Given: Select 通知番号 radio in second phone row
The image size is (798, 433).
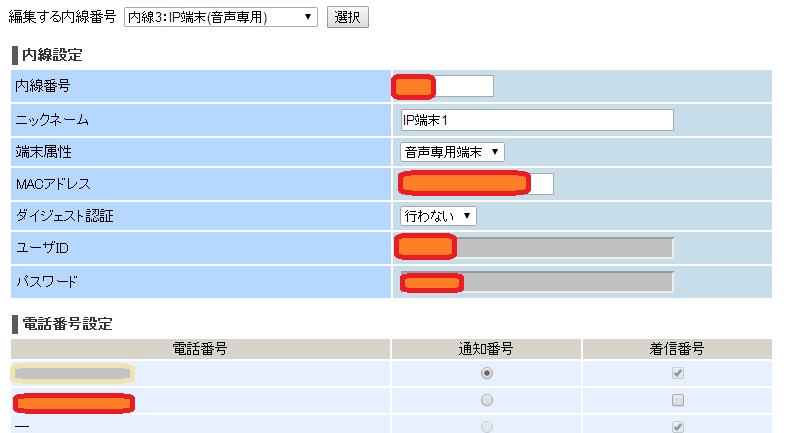Looking at the screenshot, I should [487, 400].
